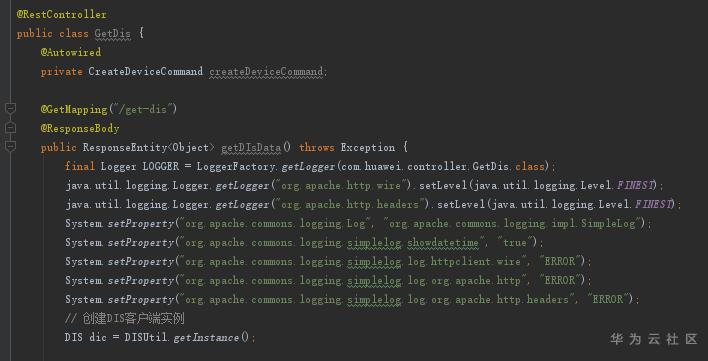Select the "/get-dis" mapping string
Image resolution: width=708 pixels, height=361 pixels.
(142, 109)
